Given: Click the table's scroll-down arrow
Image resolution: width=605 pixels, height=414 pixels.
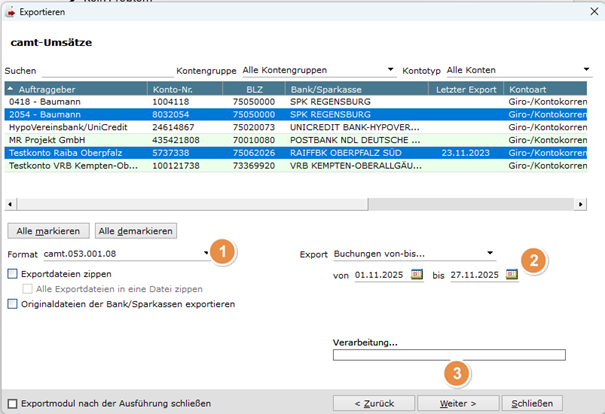Looking at the screenshot, I should click(x=589, y=187).
